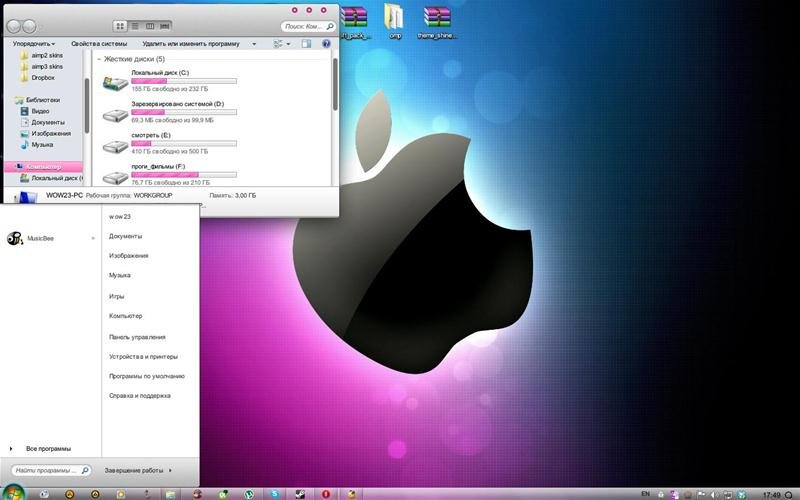Open the Упорядочить dropdown menu
Screen dimensions: 800x500
click(x=34, y=44)
